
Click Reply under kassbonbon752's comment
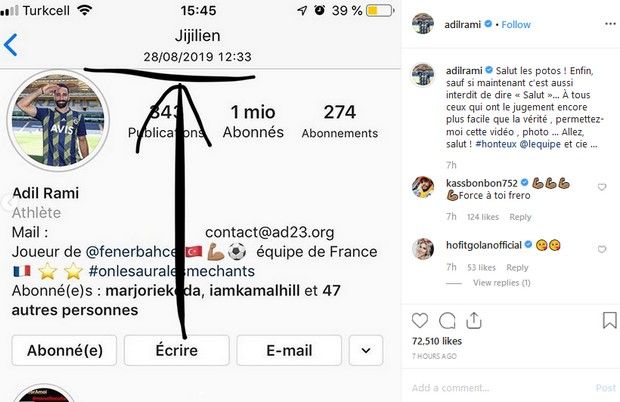[520, 217]
